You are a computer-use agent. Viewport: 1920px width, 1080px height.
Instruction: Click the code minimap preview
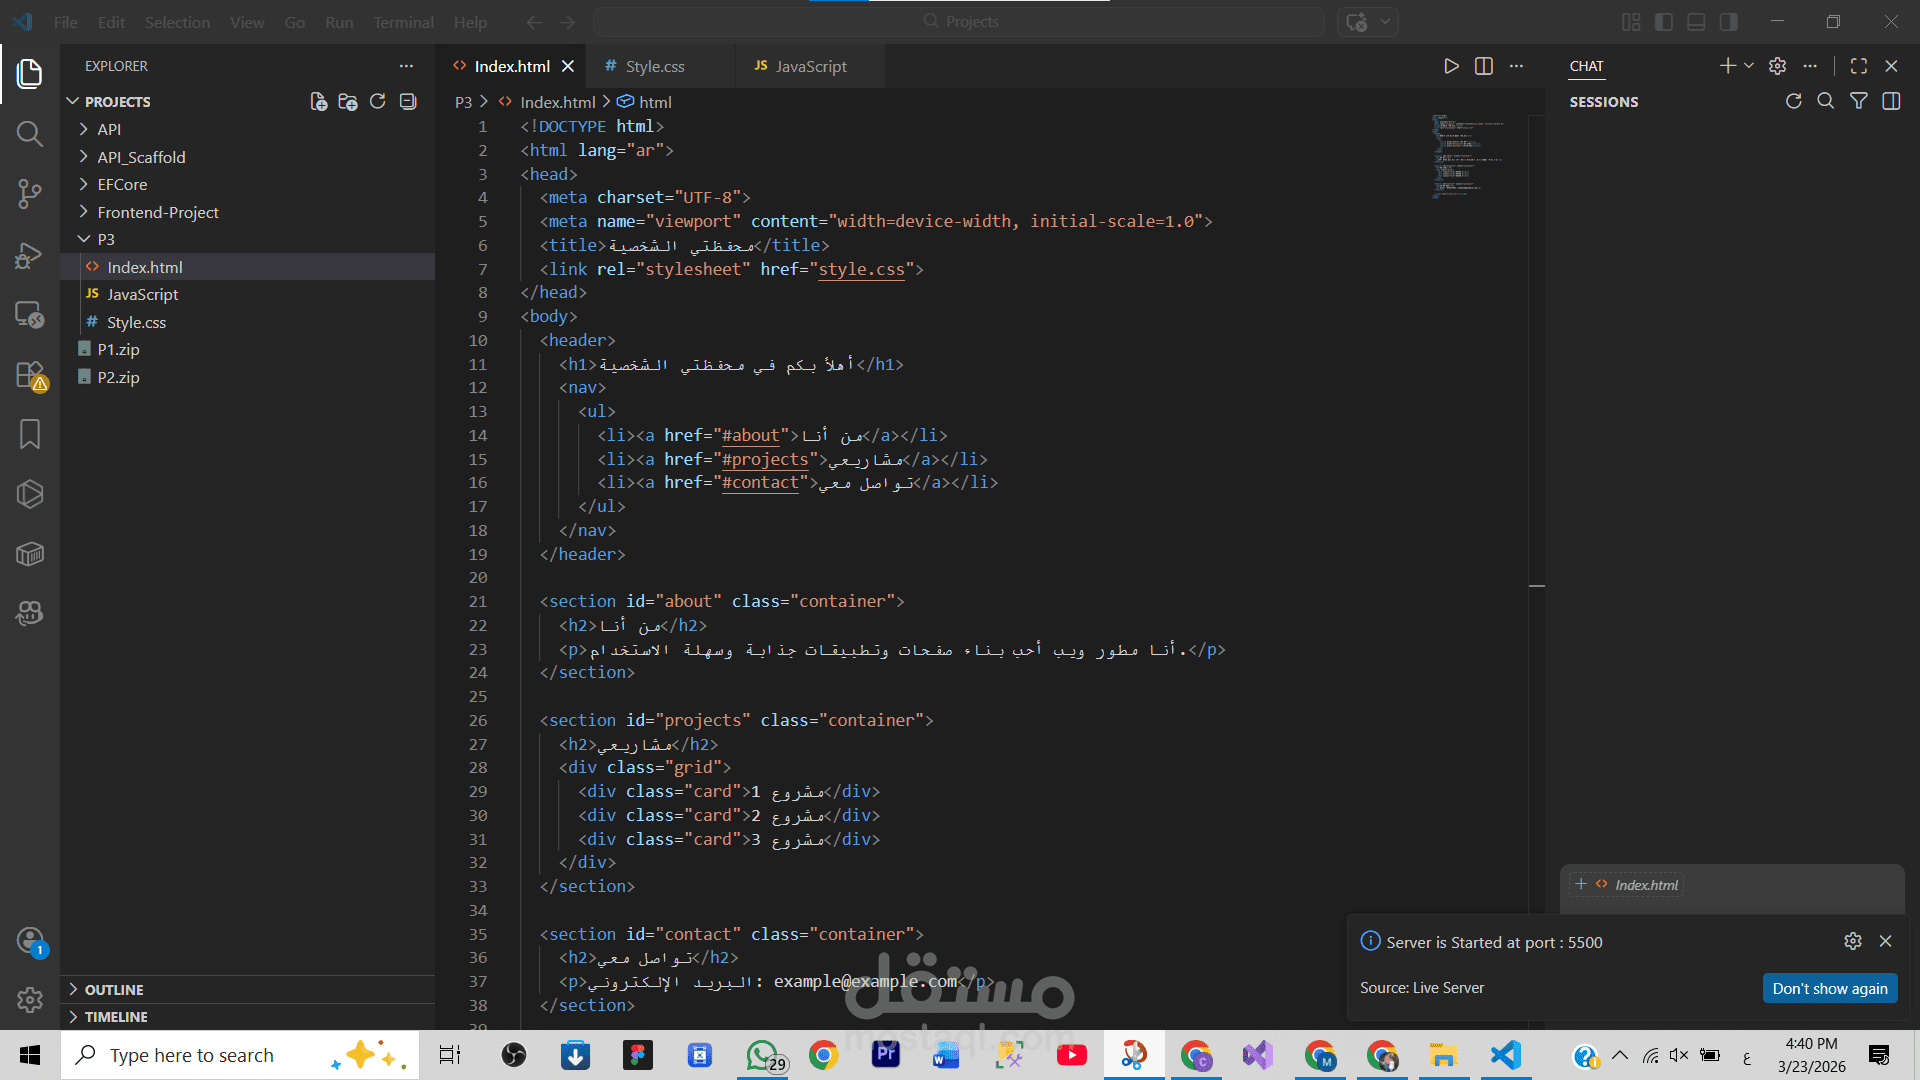coord(1467,156)
